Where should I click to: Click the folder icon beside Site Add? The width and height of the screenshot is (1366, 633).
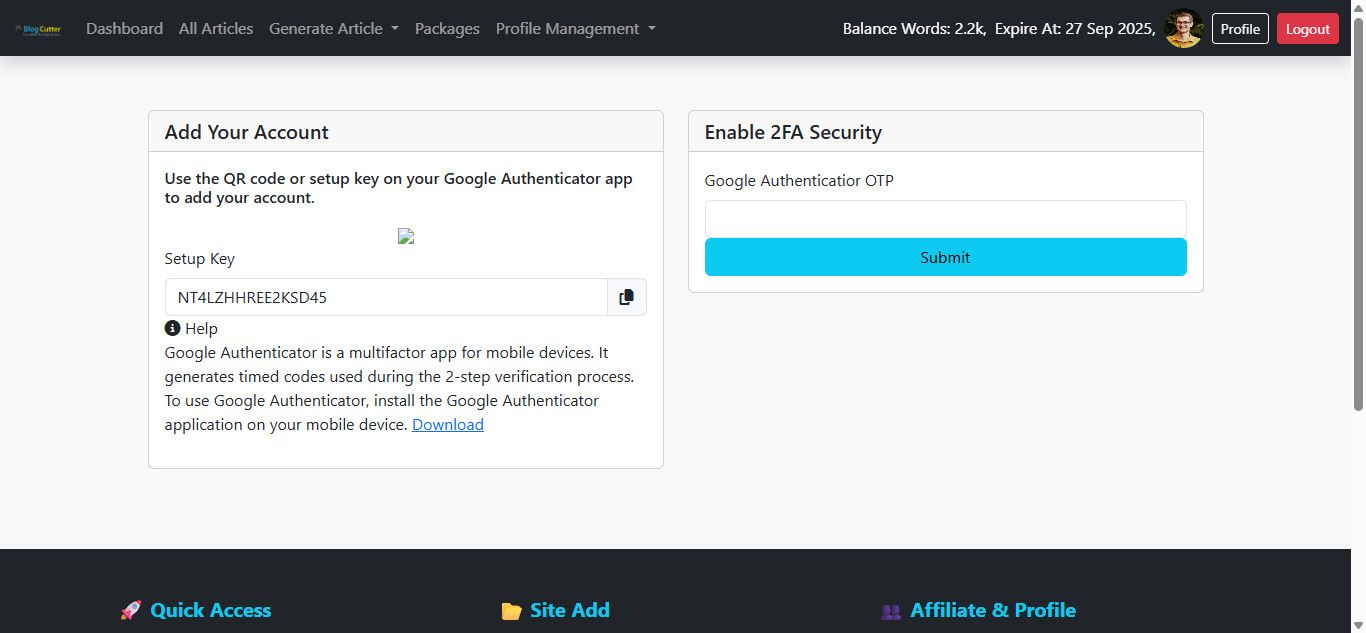click(511, 611)
